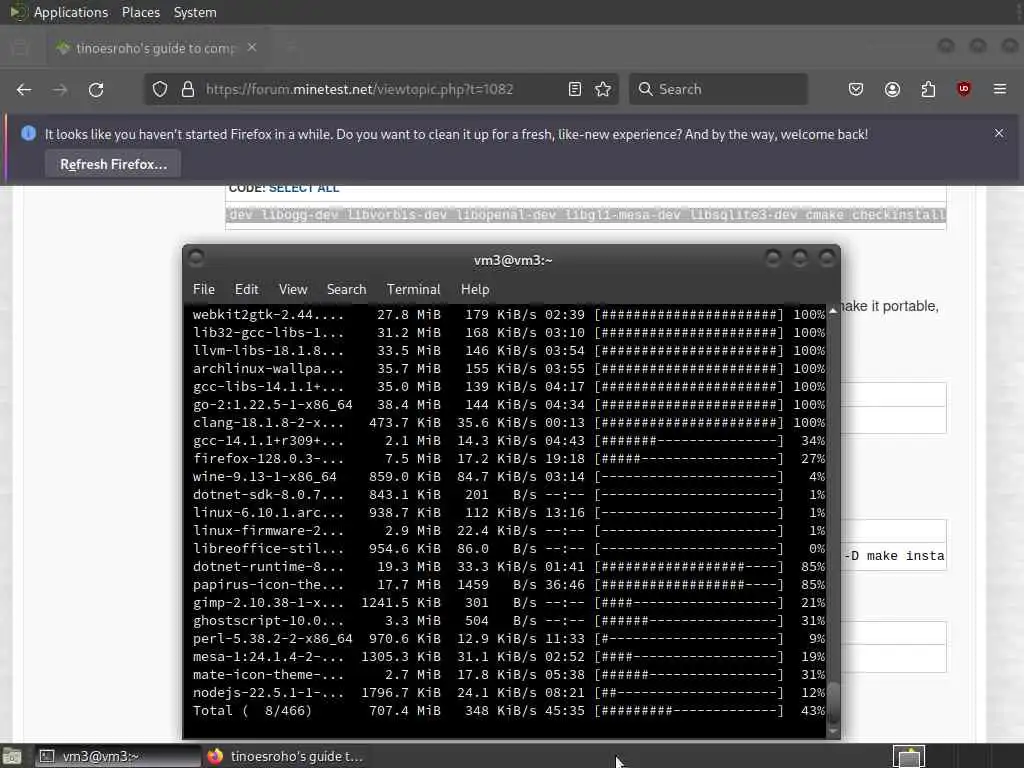Click the terminal vertical scrollbar thumb
The height and width of the screenshot is (768, 1024).
[x=833, y=703]
